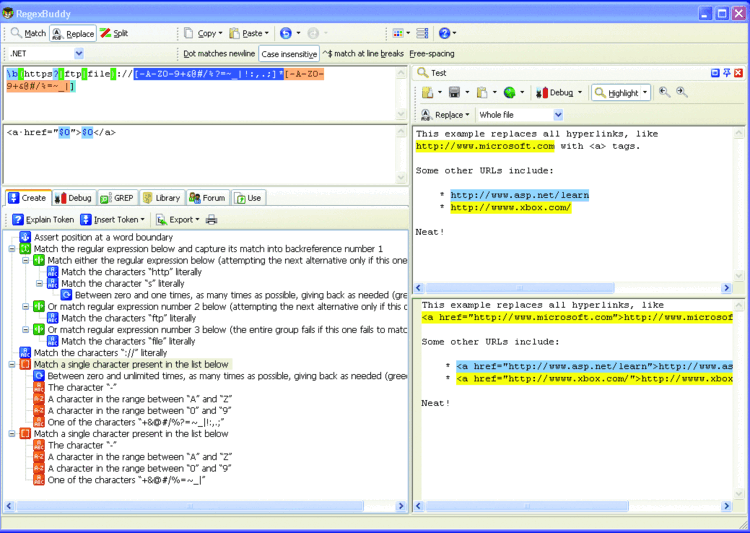
Task: Open the Whole file scope dropdown
Action: [x=558, y=115]
